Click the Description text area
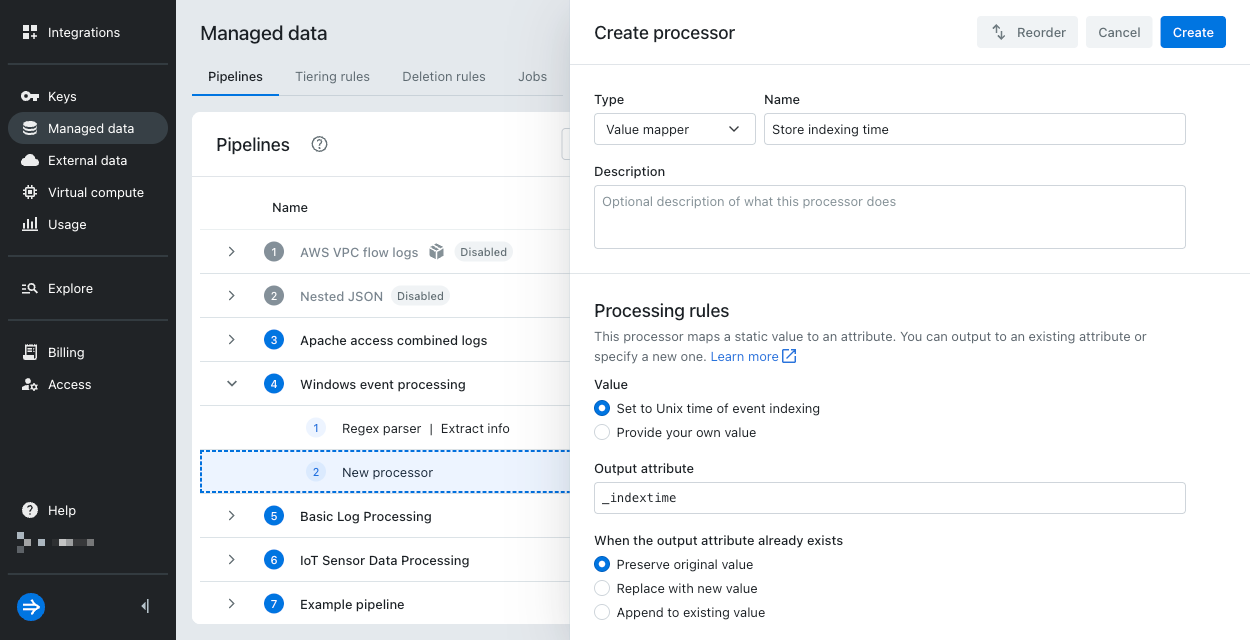 click(890, 217)
